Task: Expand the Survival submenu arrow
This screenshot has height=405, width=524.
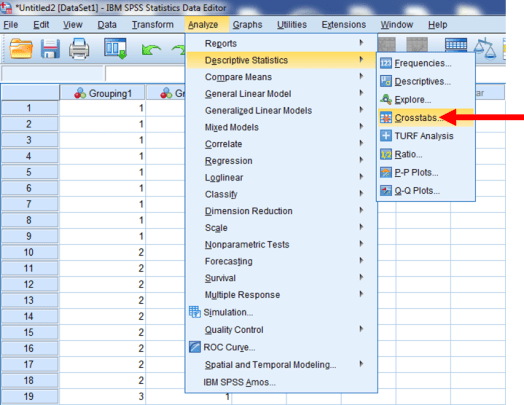Action: point(361,277)
